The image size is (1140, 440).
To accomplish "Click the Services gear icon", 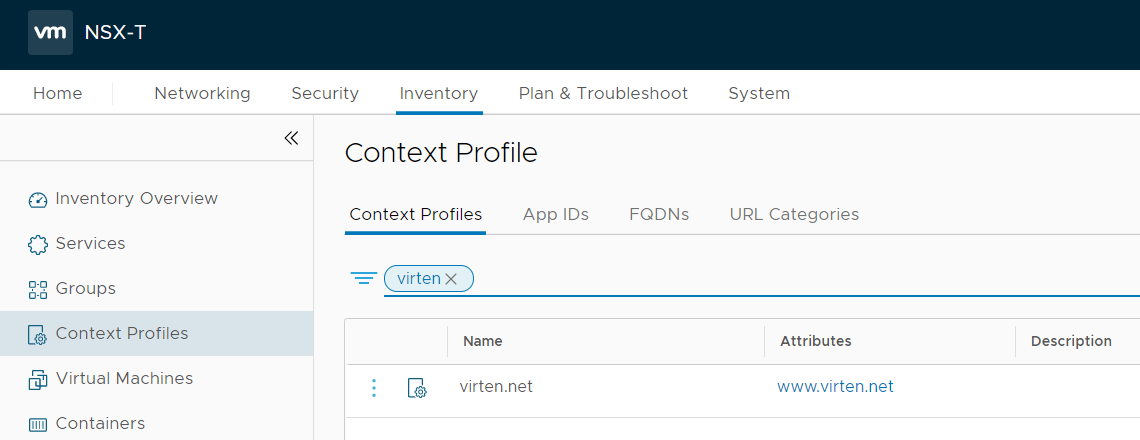I will pyautogui.click(x=38, y=244).
